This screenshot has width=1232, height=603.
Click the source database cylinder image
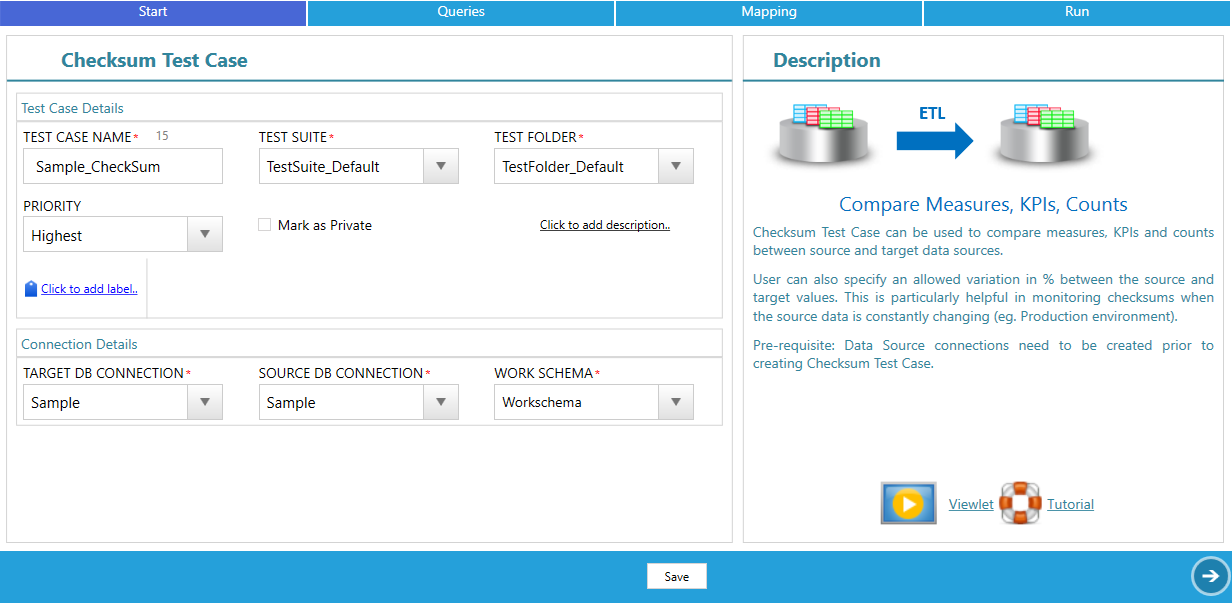click(823, 134)
